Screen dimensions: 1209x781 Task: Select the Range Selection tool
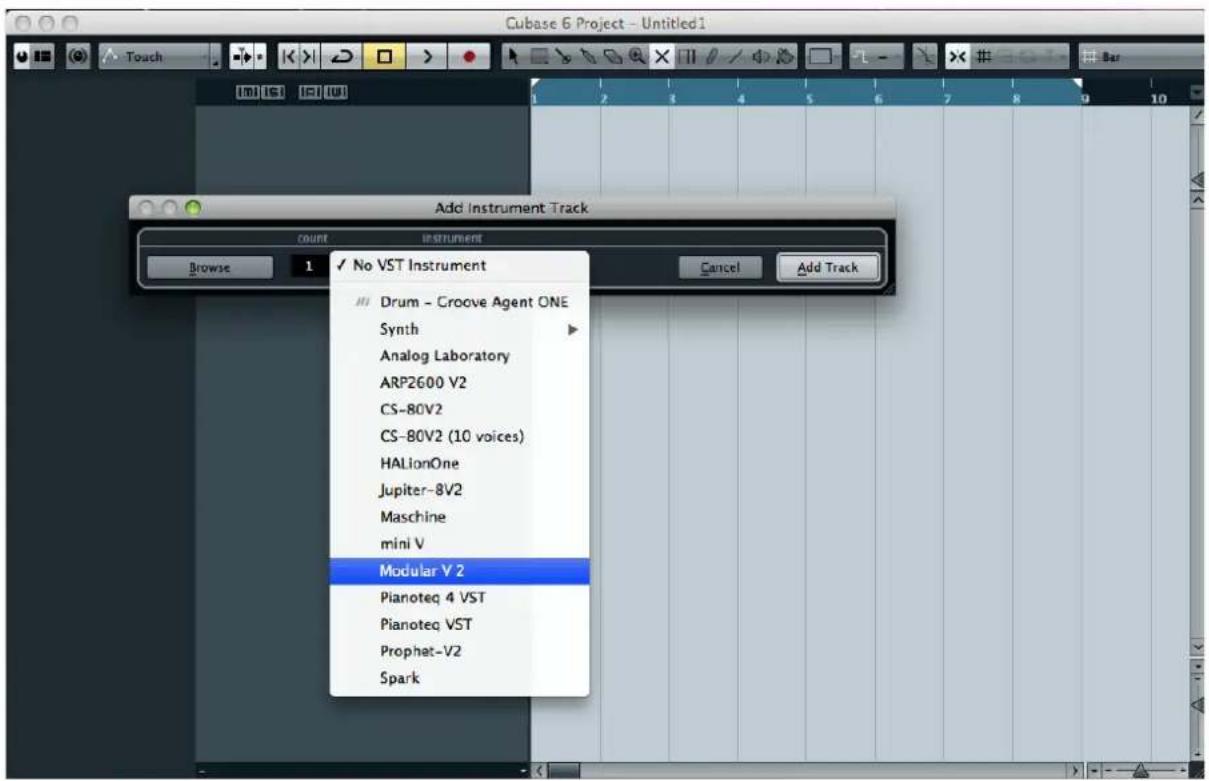coord(539,56)
